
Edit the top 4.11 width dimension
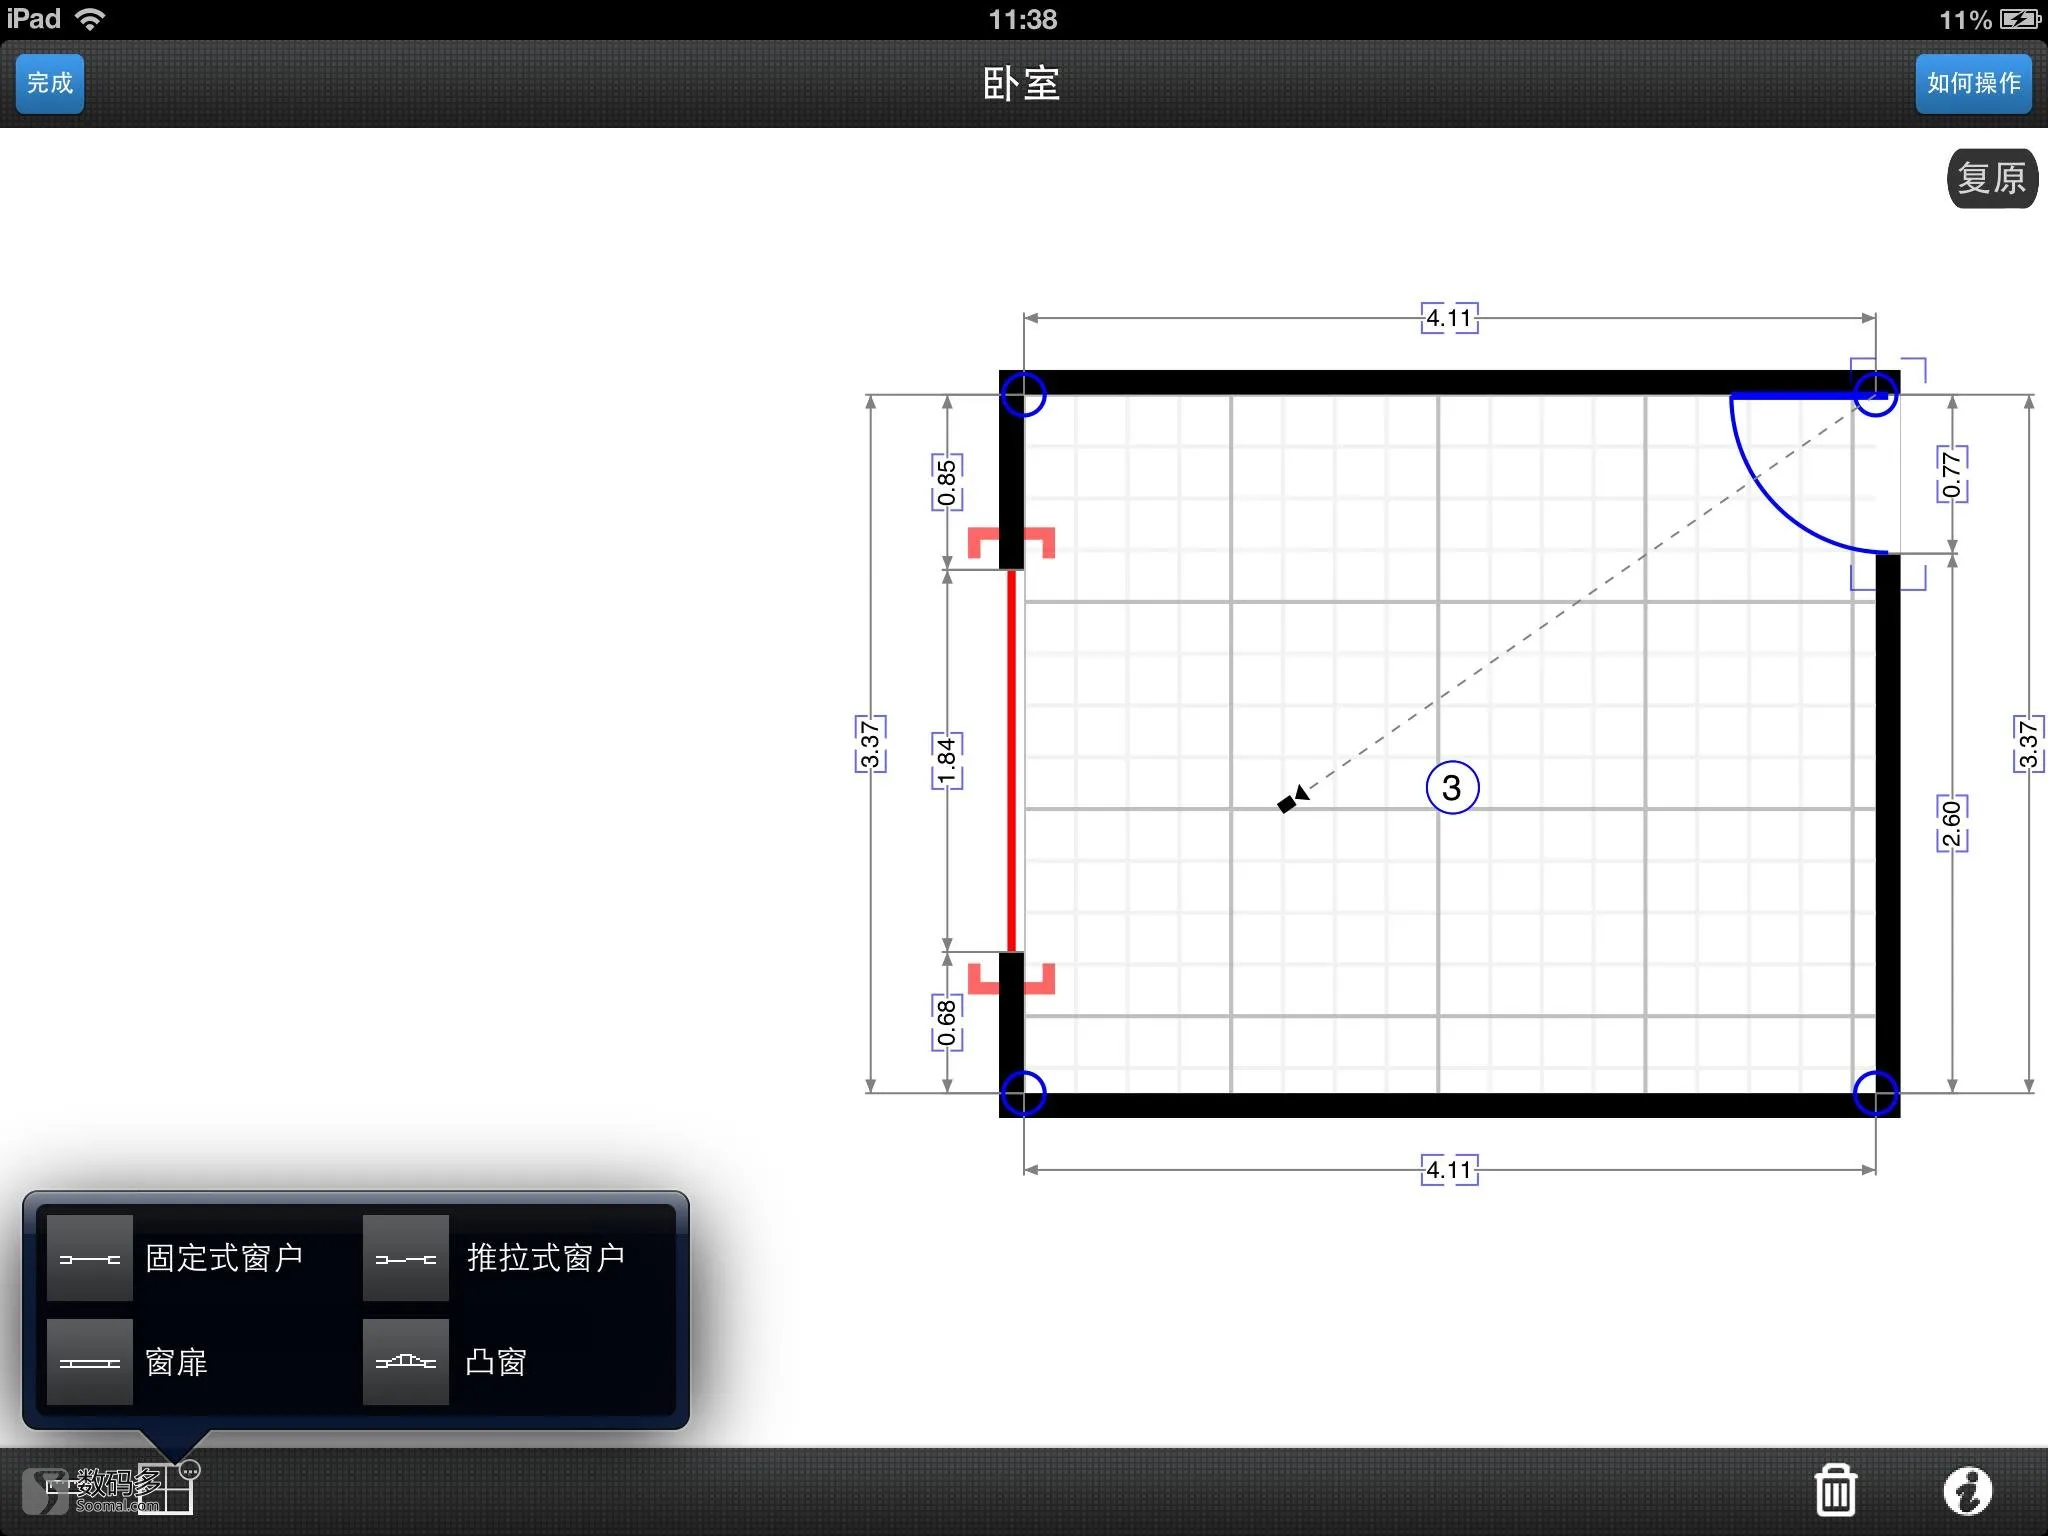tap(1449, 318)
